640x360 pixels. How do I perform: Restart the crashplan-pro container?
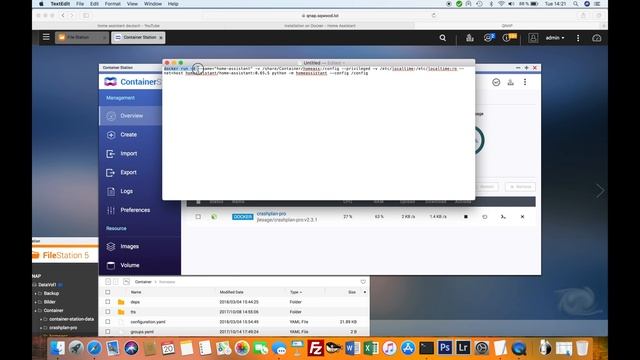pyautogui.click(x=484, y=217)
